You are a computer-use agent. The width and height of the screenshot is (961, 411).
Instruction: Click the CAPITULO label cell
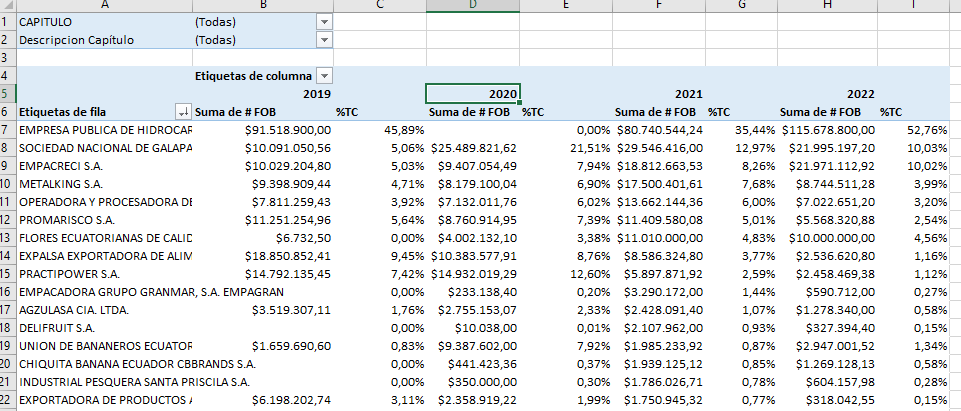coord(105,22)
